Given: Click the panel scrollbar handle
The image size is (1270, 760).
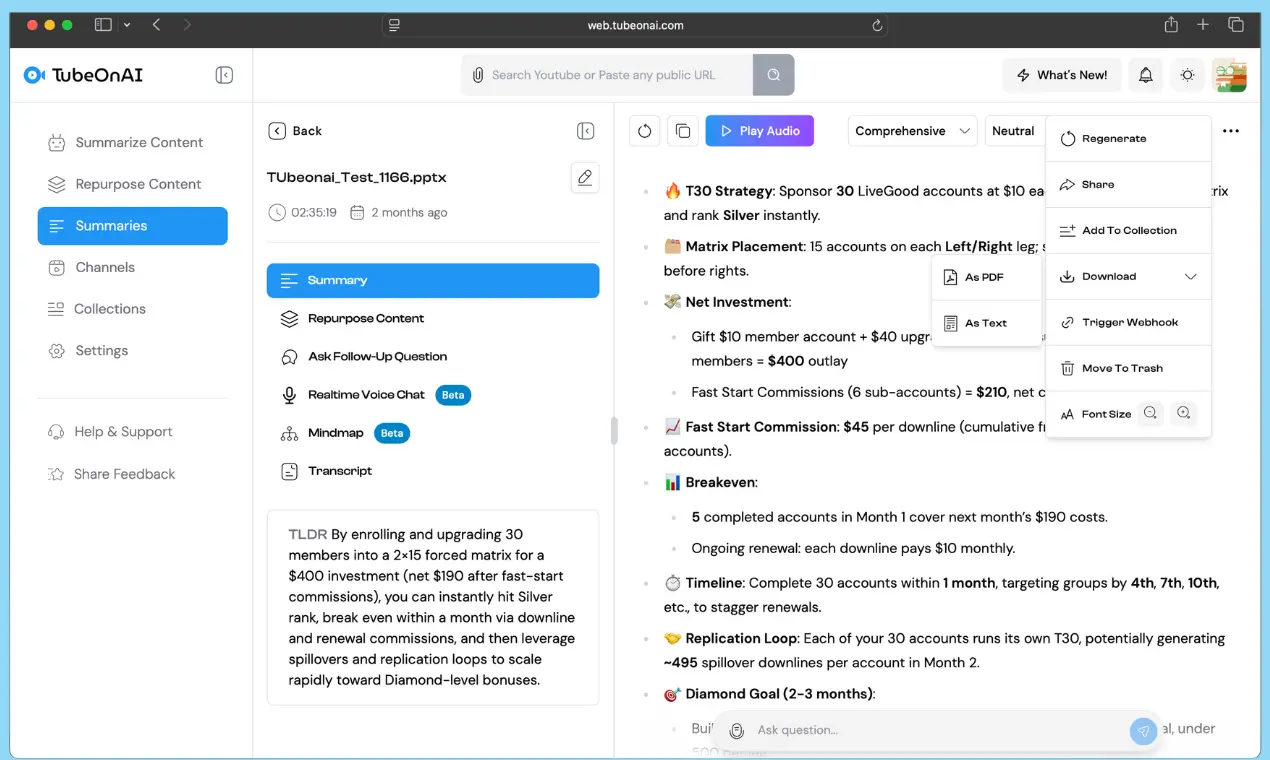Looking at the screenshot, I should pyautogui.click(x=614, y=431).
